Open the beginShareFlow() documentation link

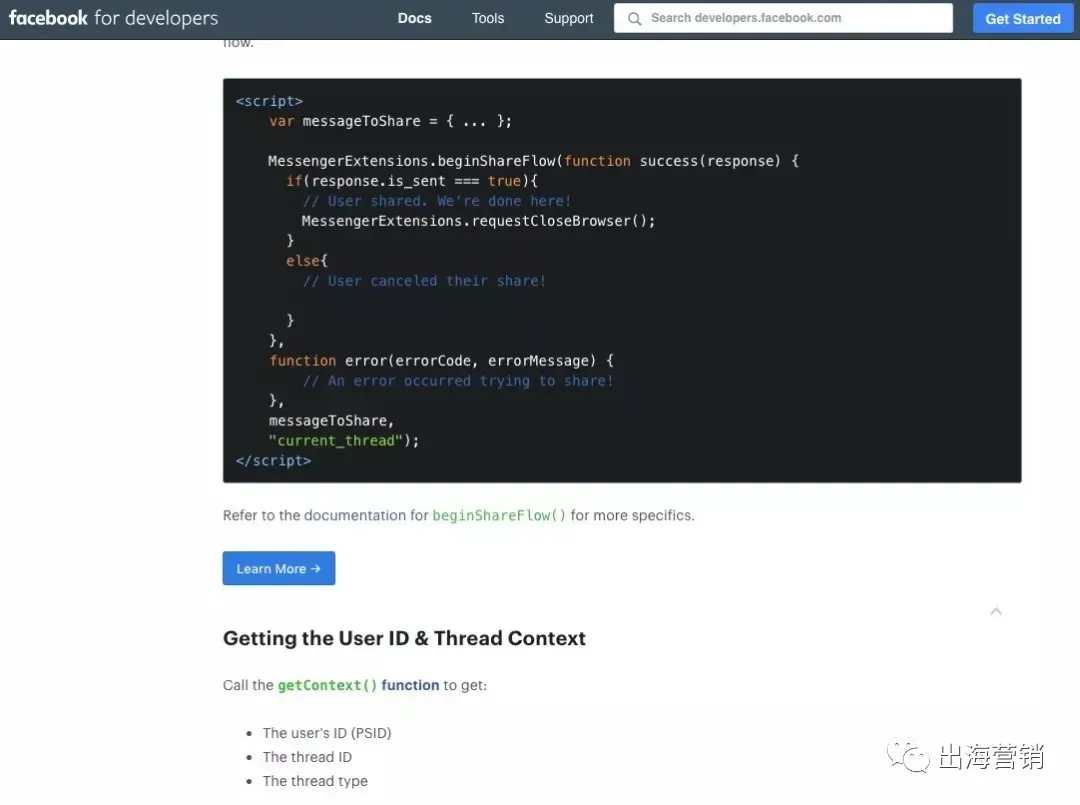499,515
